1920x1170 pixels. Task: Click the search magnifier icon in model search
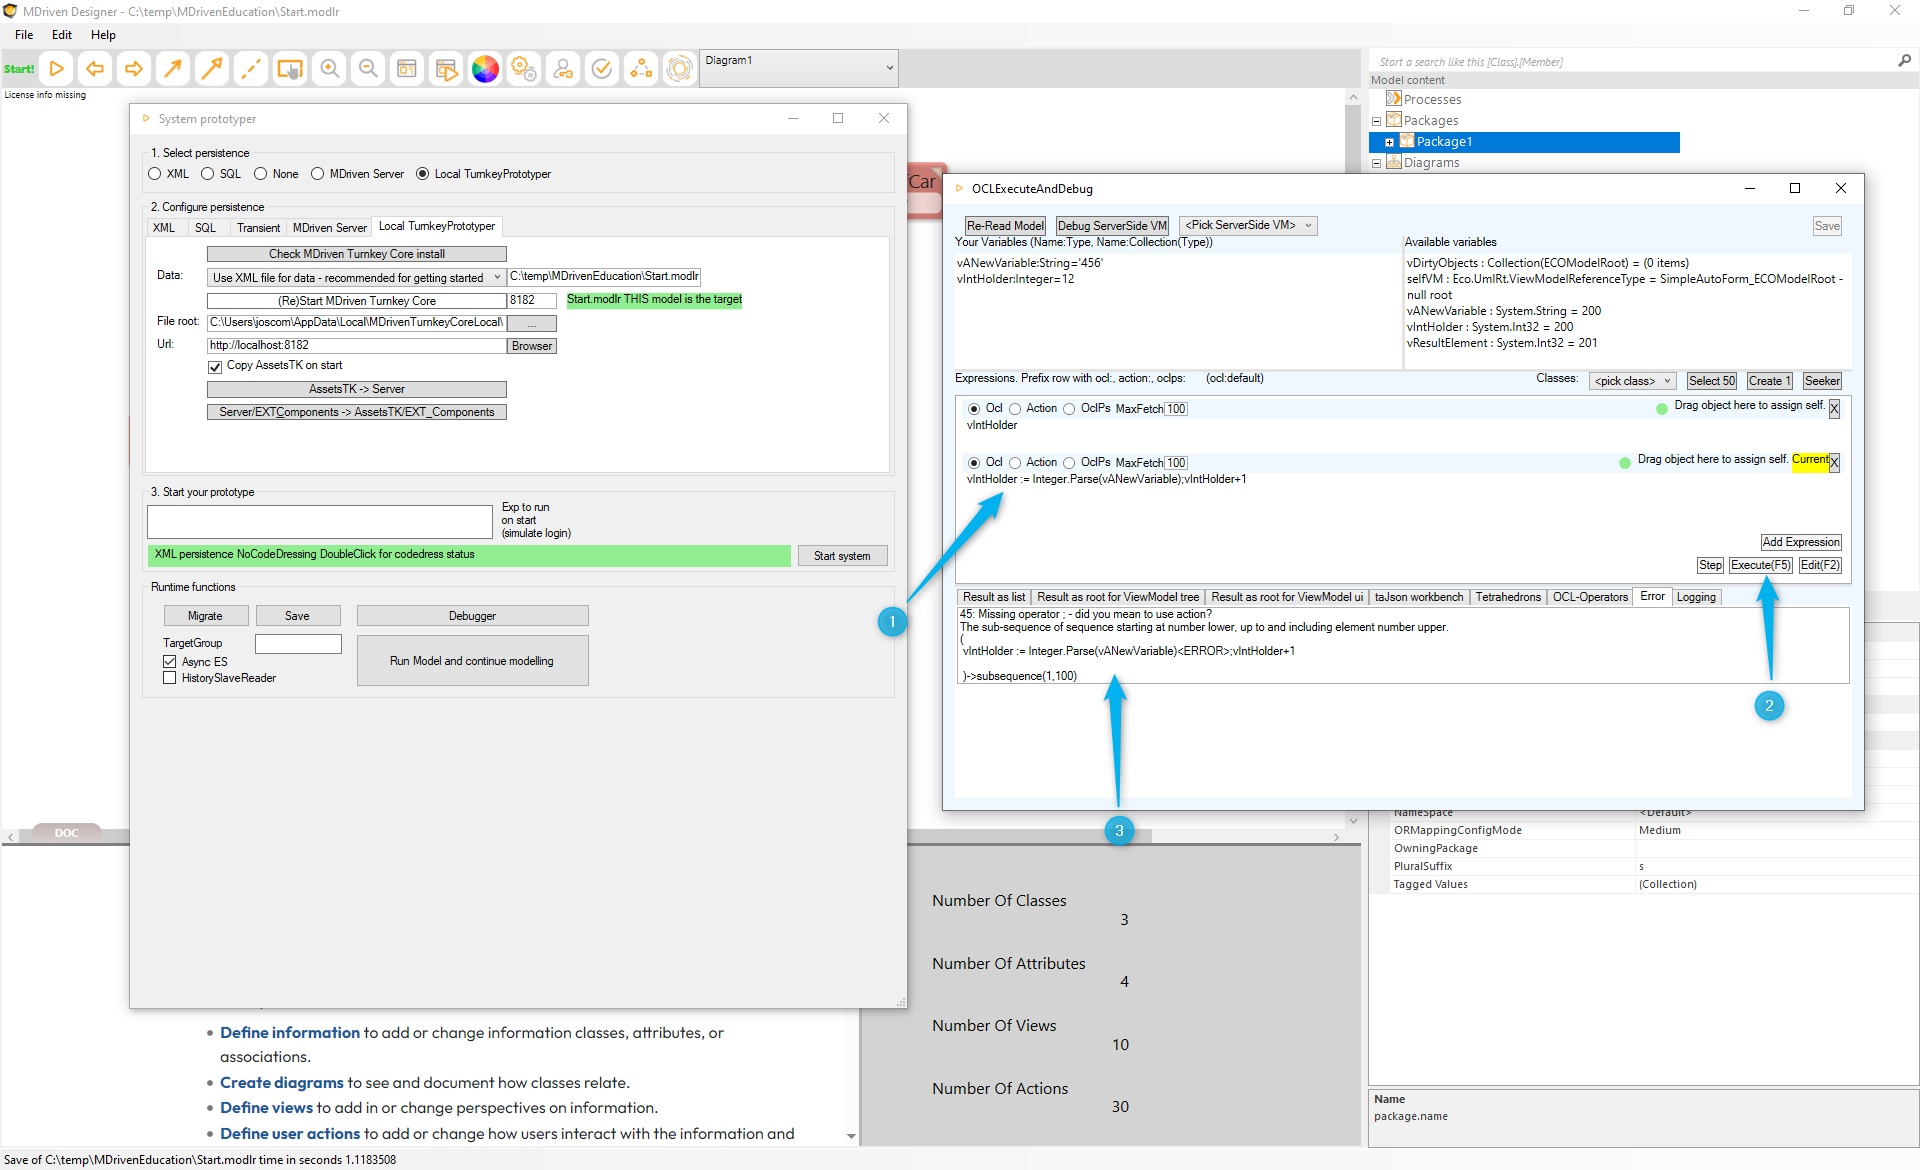point(1904,61)
